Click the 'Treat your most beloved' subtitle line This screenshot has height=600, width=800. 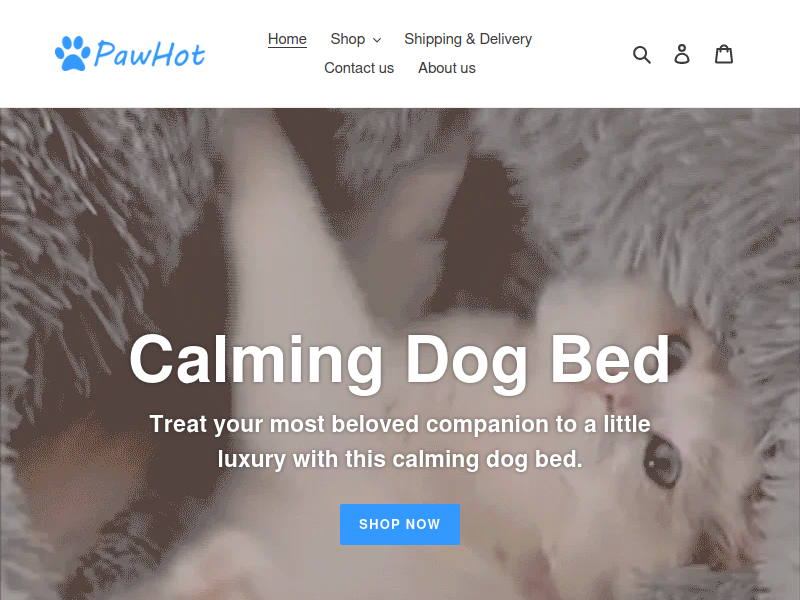400,424
